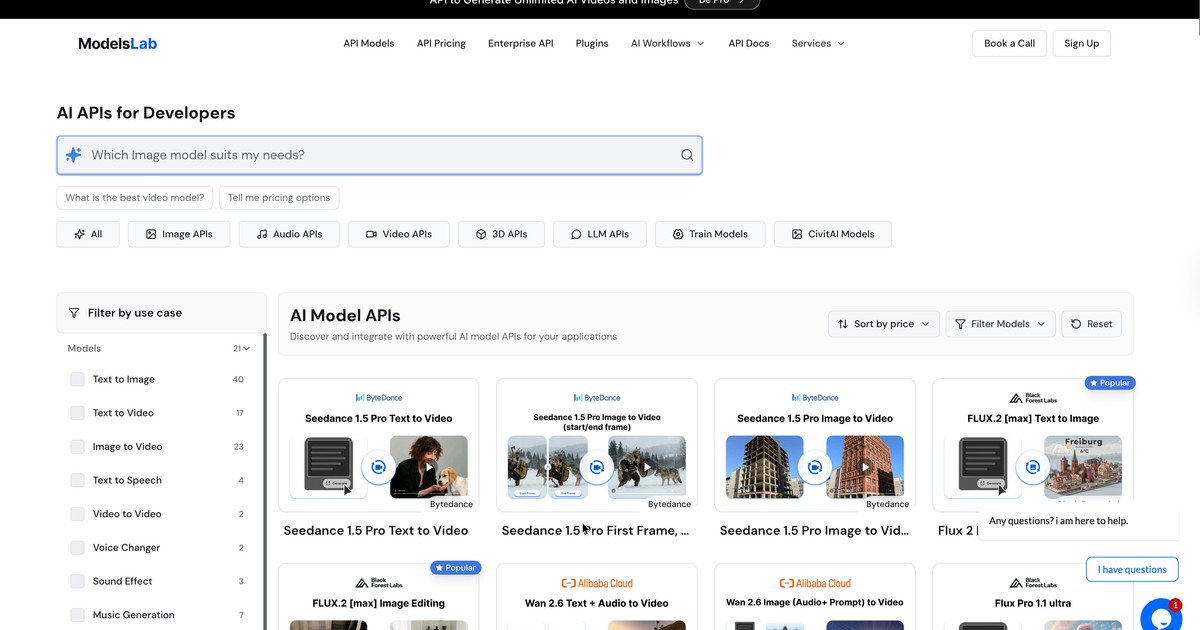1200x630 pixels.
Task: Click the 'Tell me pricing options' suggestion
Action: coord(279,198)
